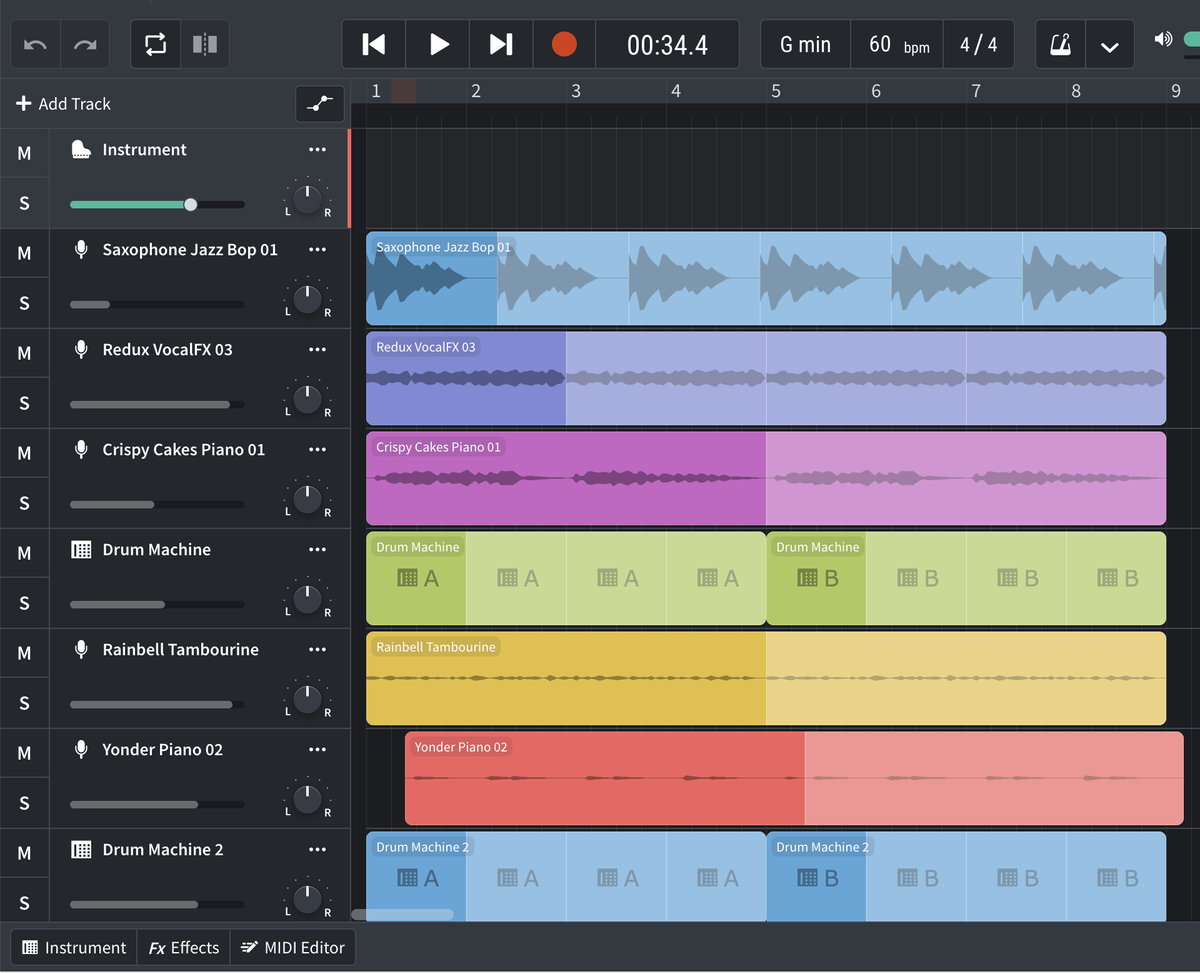1200x973 pixels.
Task: Skip back to the start
Action: tap(374, 44)
